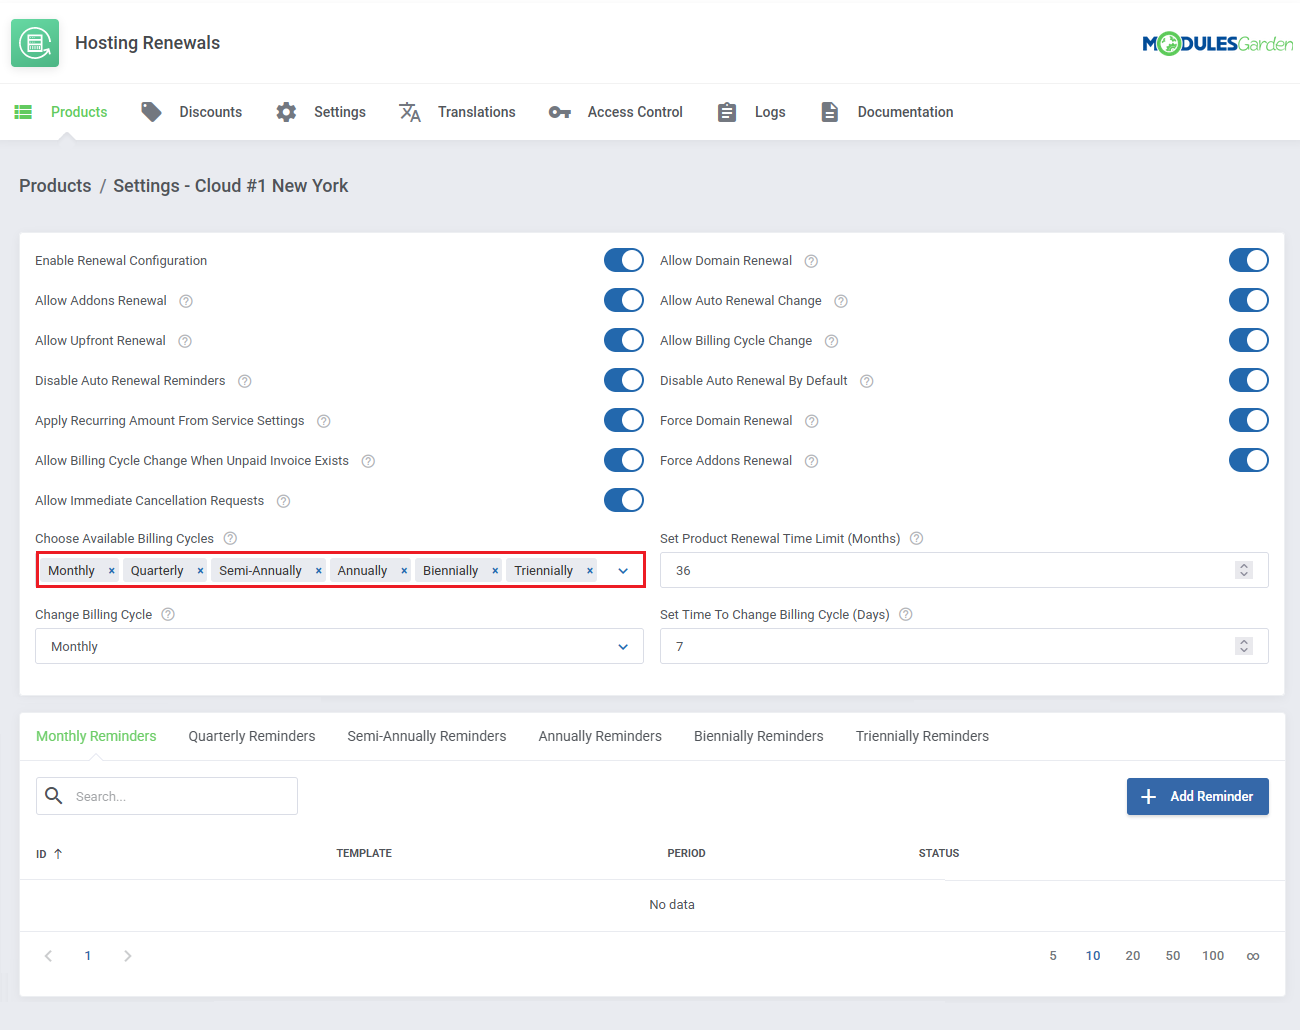
Task: Show help for Allow Billing Cycle Change
Action: pyautogui.click(x=832, y=341)
